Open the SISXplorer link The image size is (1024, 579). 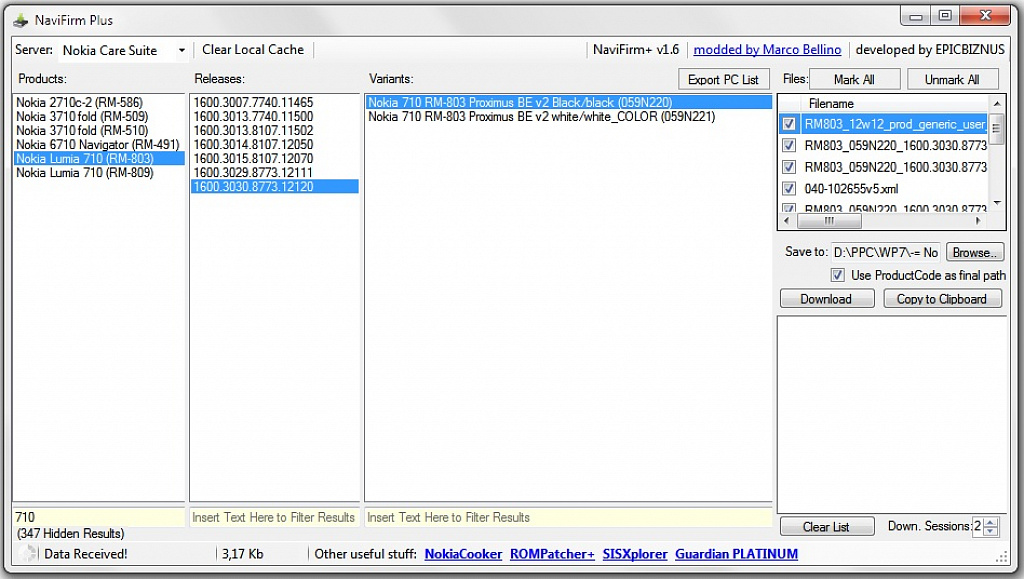(x=635, y=554)
